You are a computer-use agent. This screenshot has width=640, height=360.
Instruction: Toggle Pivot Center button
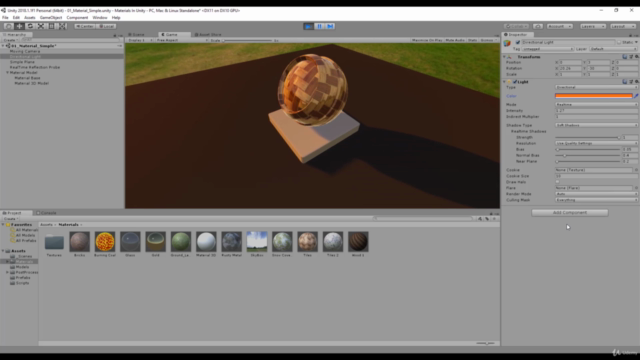[84, 26]
